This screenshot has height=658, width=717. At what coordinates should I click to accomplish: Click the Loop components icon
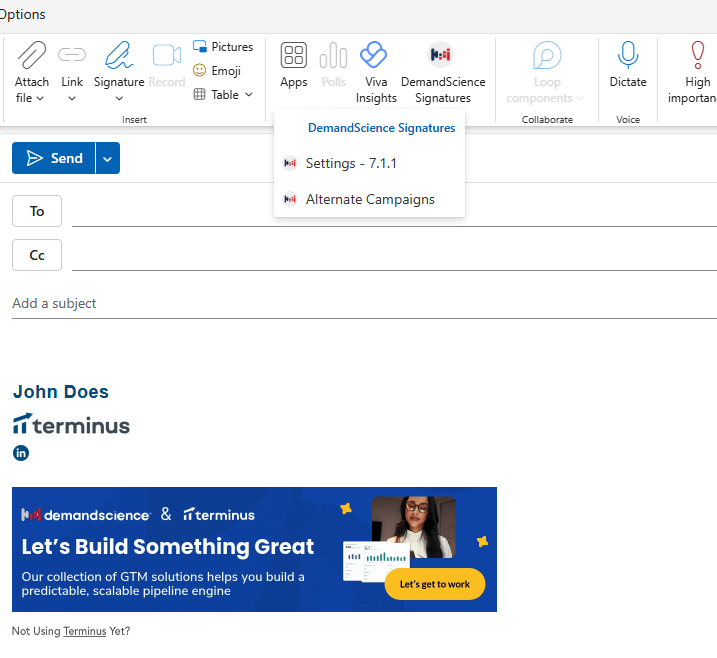point(547,55)
